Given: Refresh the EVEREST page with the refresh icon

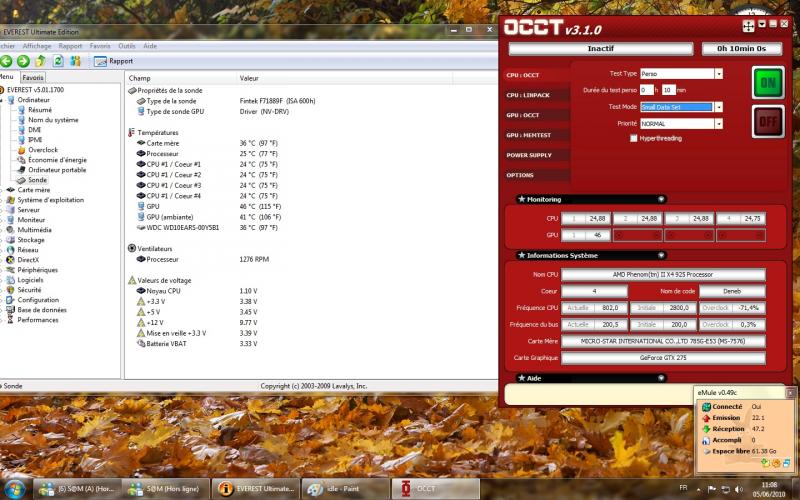Looking at the screenshot, I should [x=58, y=61].
